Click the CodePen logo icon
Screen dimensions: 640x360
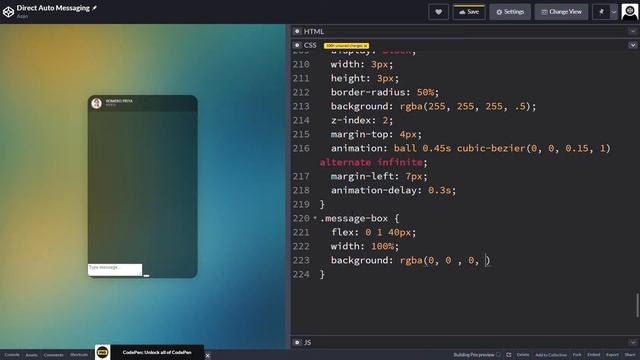tap(8, 12)
